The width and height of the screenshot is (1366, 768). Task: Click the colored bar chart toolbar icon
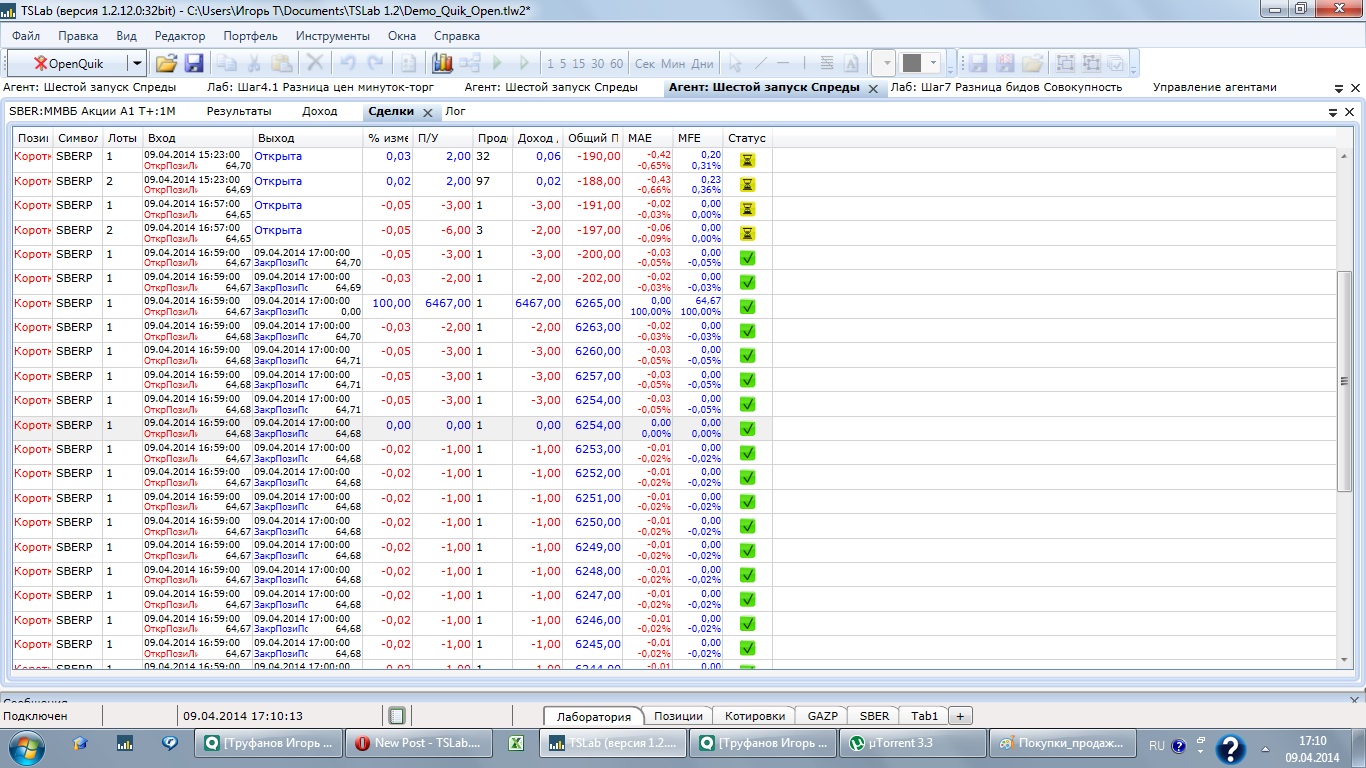pos(442,63)
